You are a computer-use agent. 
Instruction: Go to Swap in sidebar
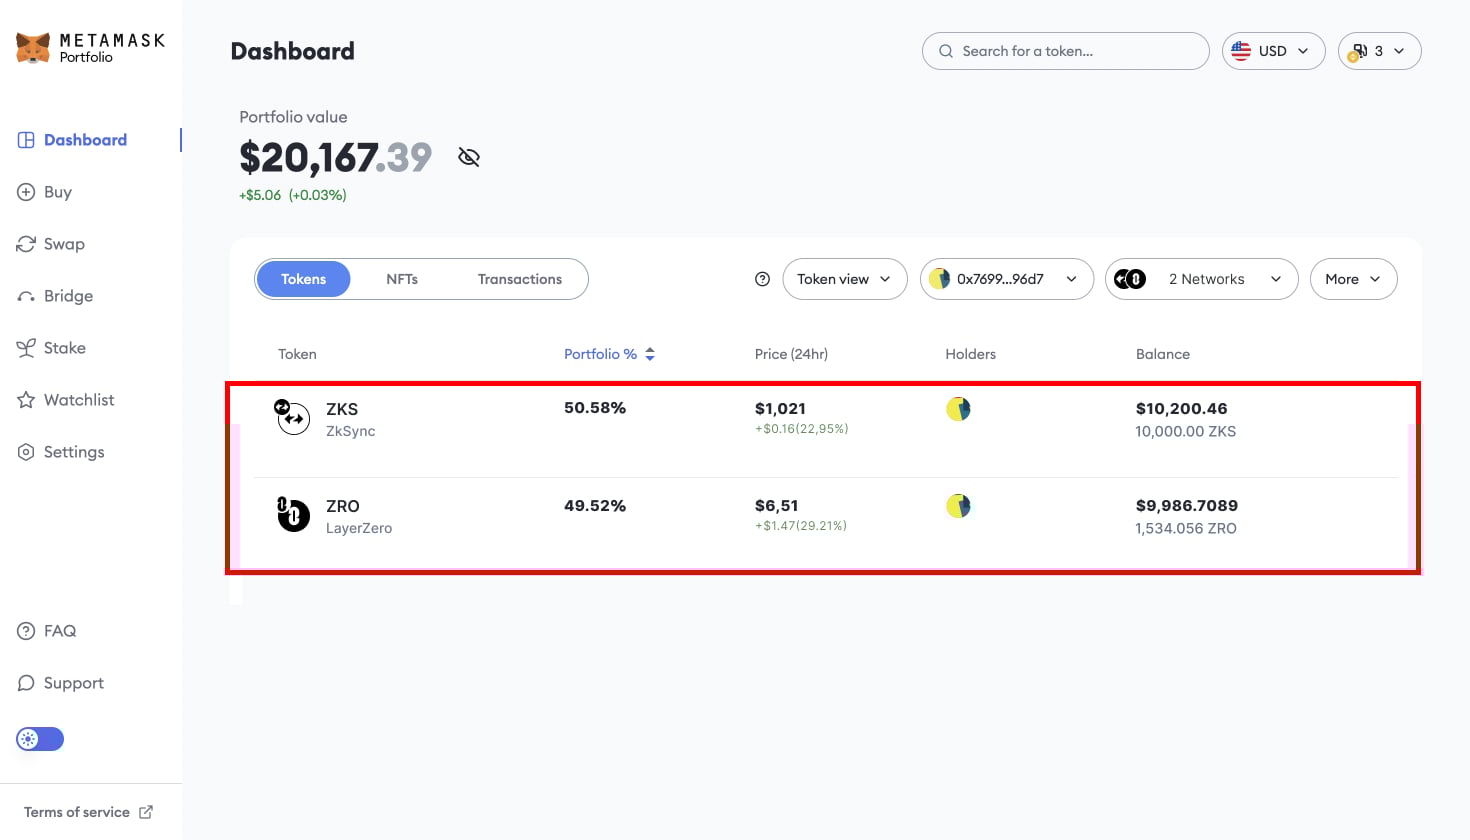pos(63,244)
